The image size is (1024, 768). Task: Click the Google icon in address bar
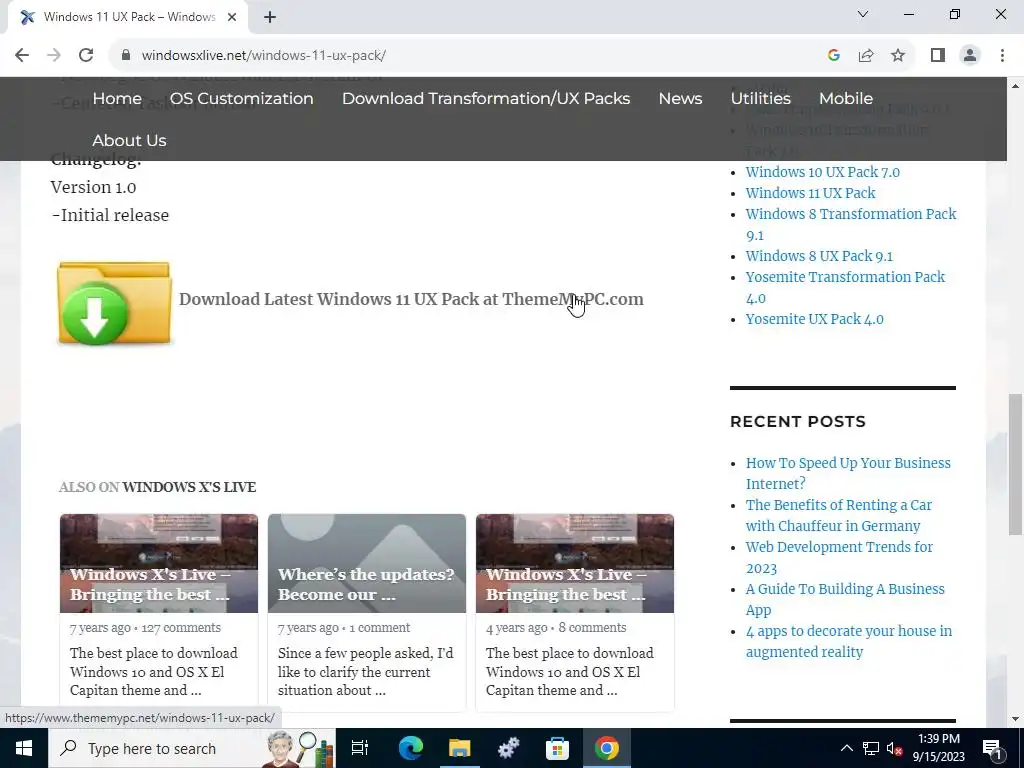833,56
